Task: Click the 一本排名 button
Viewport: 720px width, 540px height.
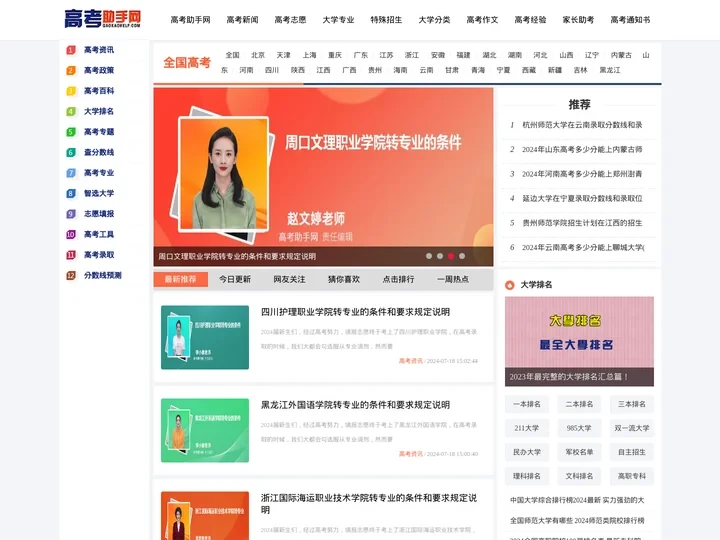Action: (527, 404)
